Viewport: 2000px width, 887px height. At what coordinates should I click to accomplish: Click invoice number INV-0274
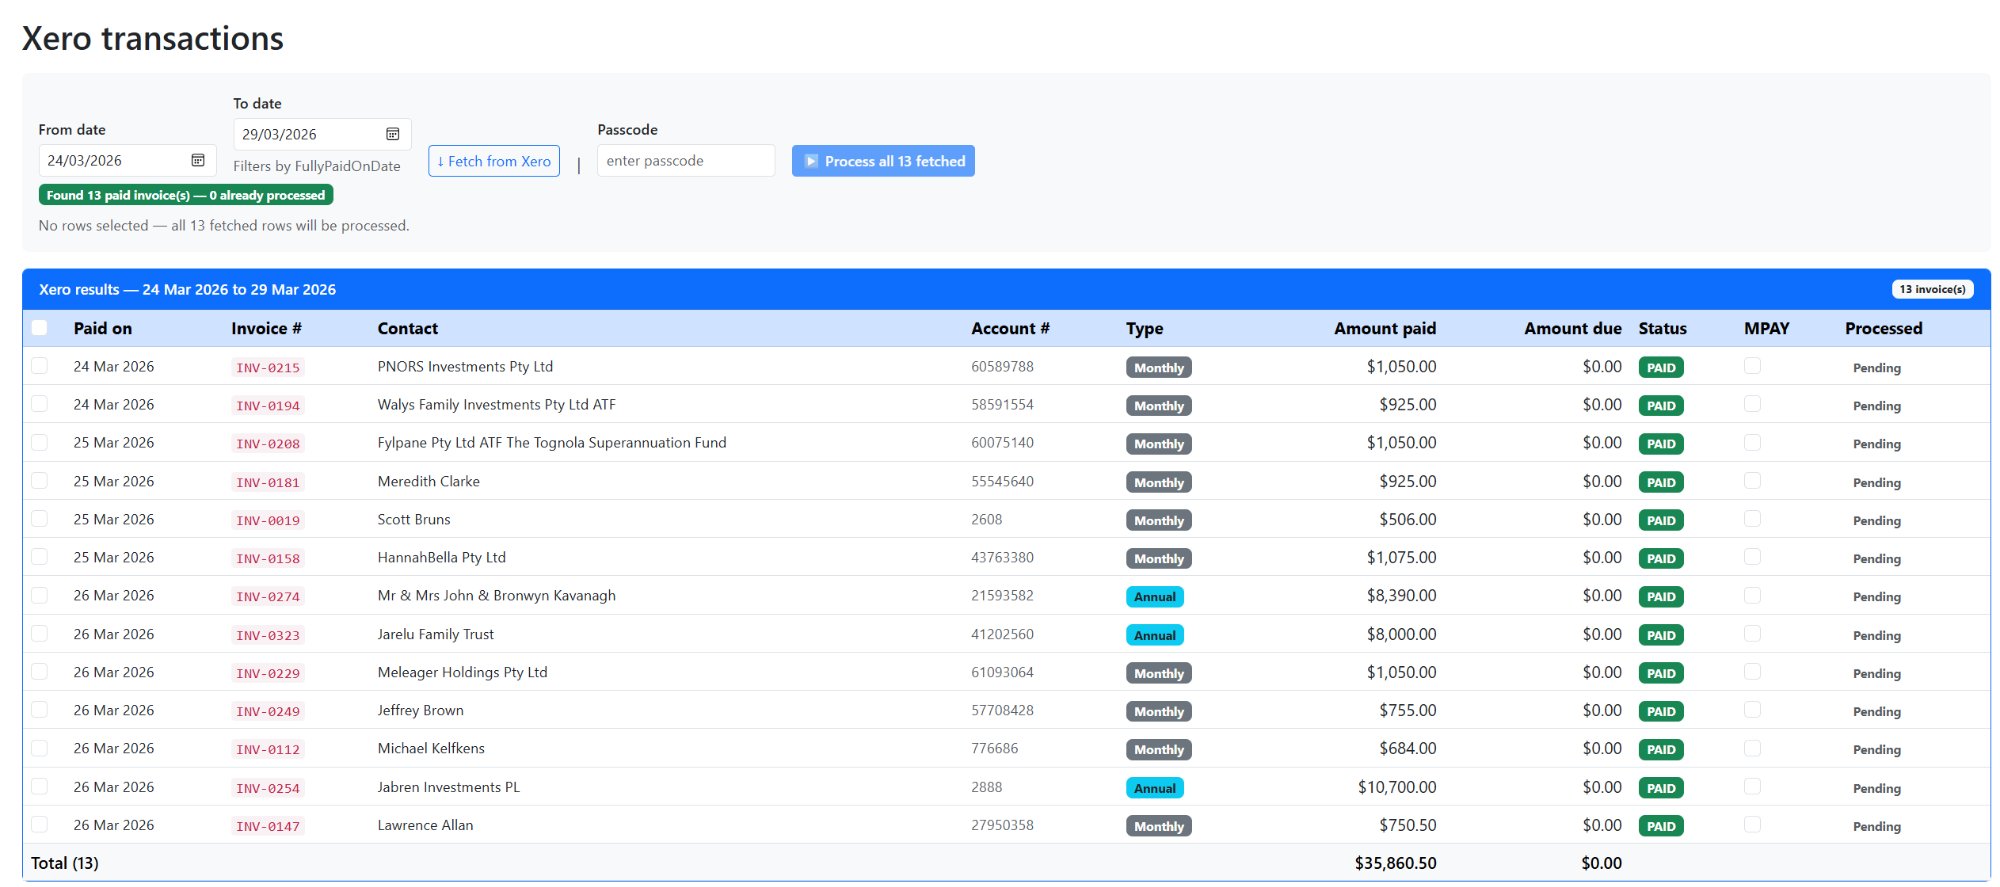click(268, 596)
